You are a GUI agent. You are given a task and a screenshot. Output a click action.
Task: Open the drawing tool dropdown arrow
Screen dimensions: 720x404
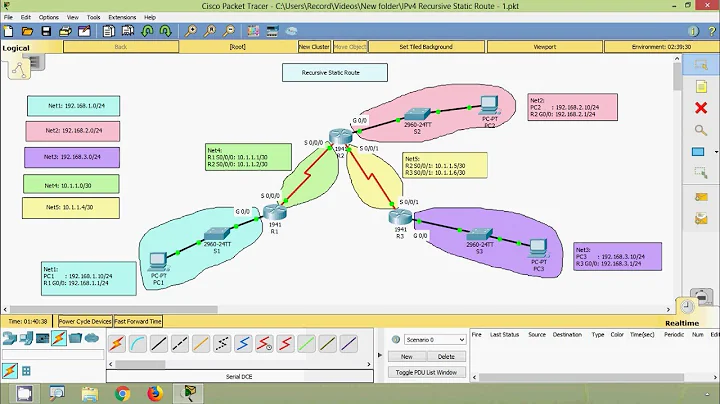716,152
